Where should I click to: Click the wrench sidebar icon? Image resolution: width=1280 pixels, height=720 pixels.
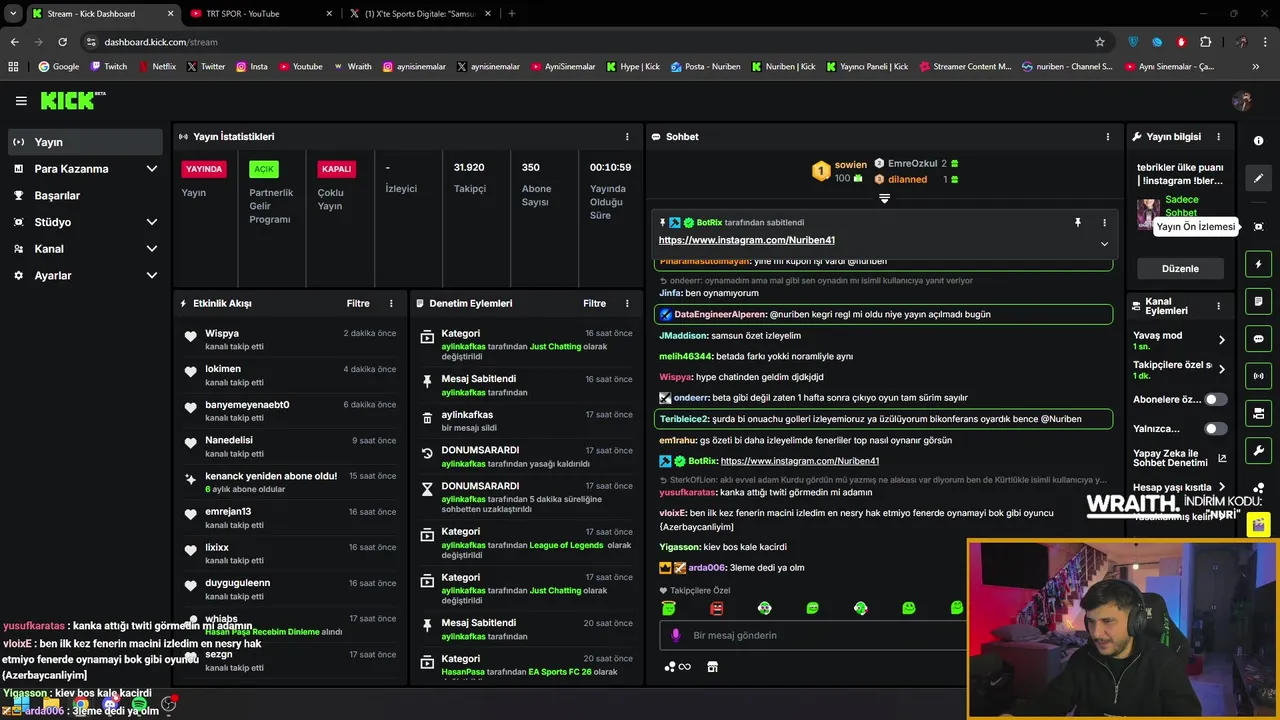1259,450
